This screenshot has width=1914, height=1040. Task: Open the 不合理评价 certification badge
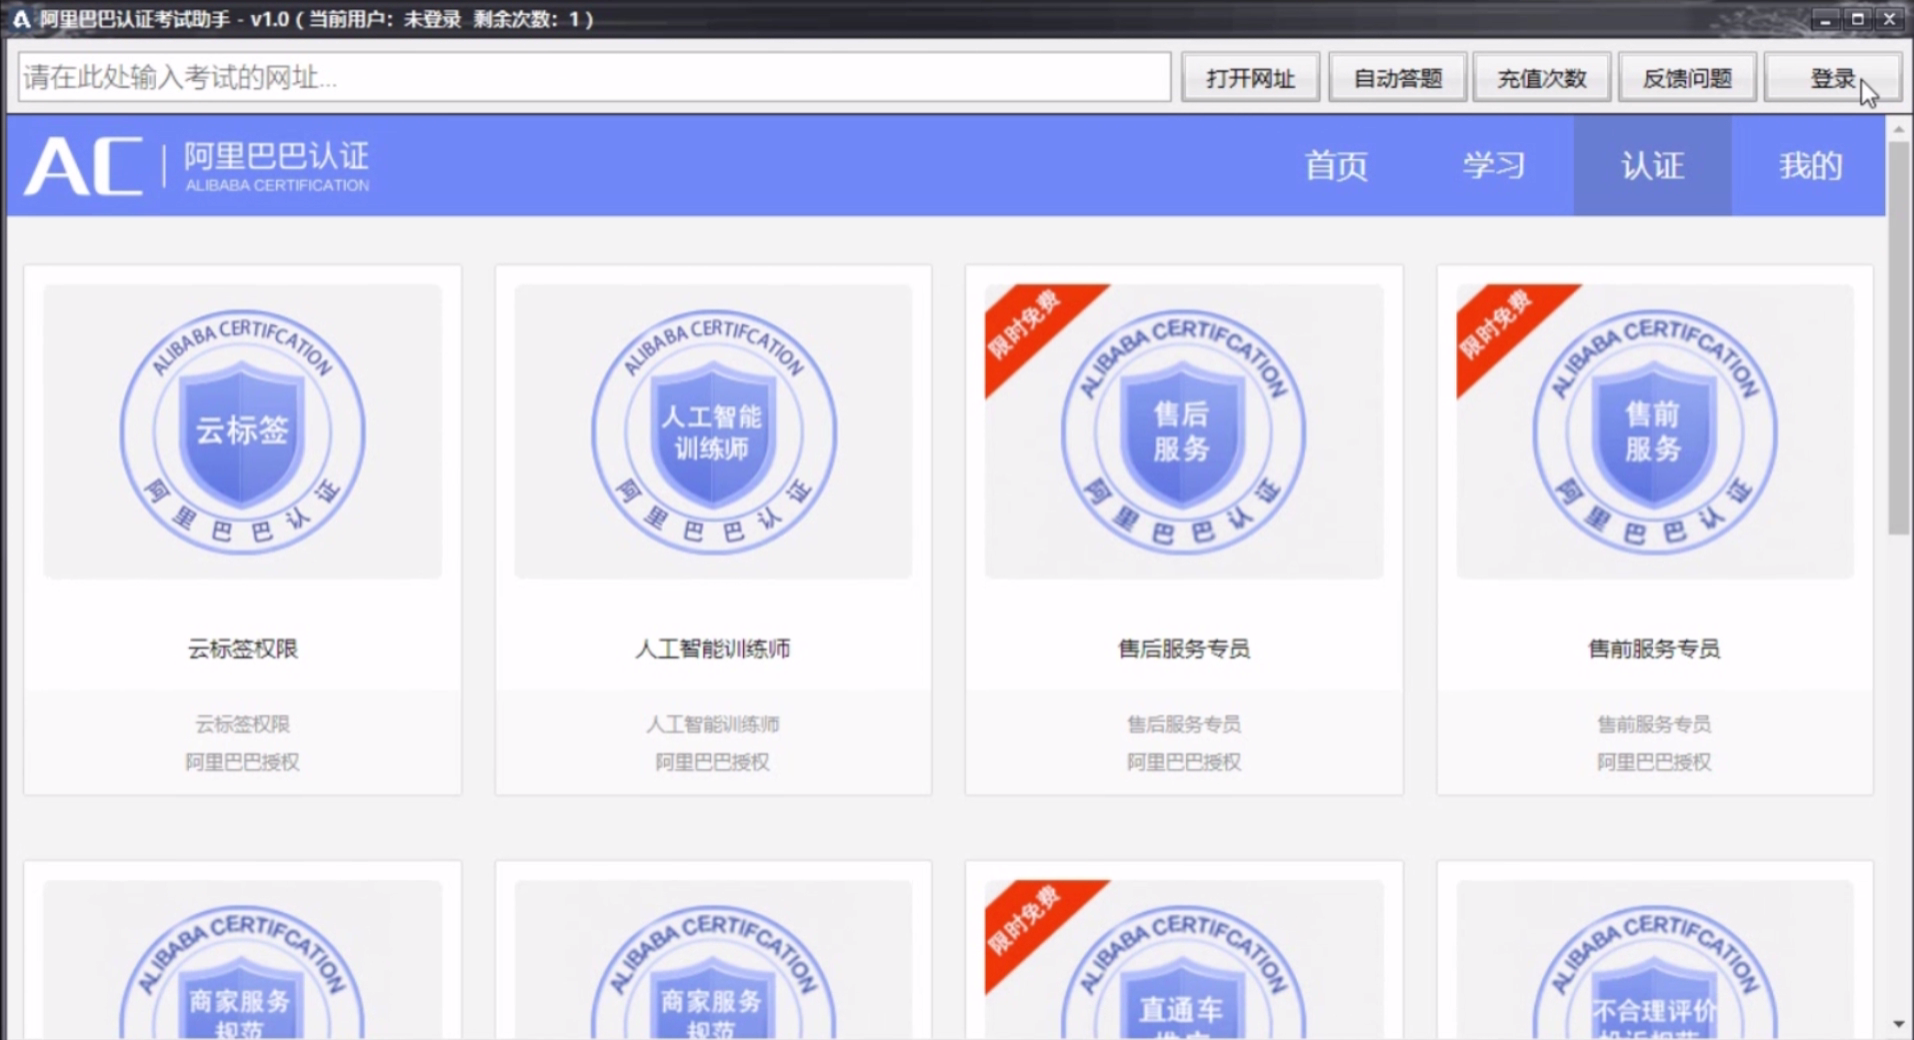tap(1655, 970)
